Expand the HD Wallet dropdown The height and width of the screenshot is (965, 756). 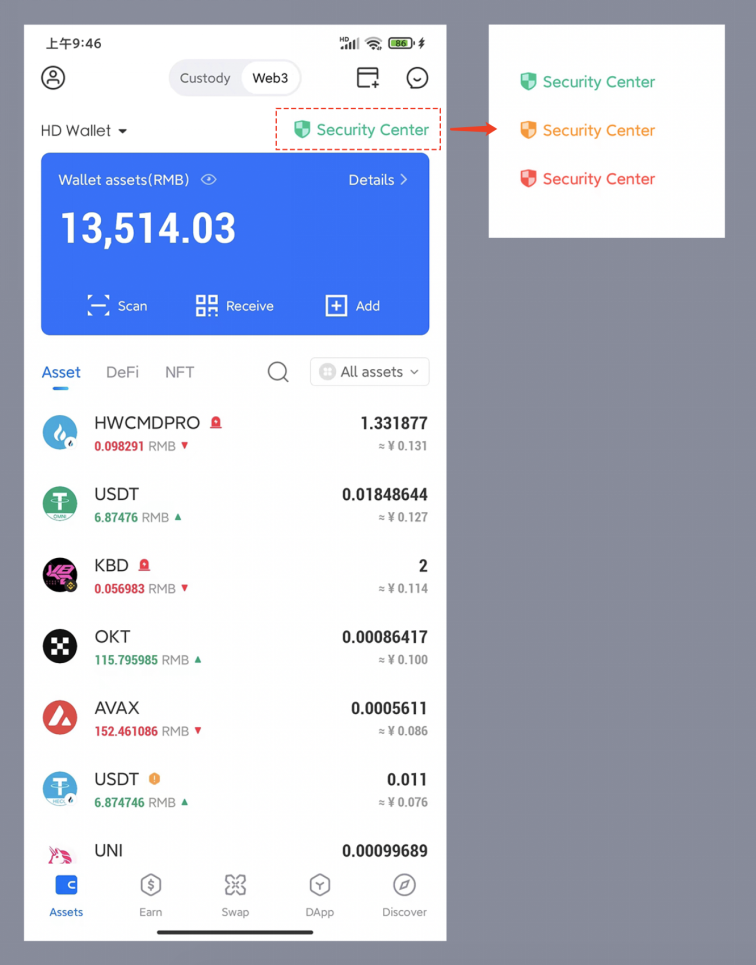pyautogui.click(x=84, y=130)
